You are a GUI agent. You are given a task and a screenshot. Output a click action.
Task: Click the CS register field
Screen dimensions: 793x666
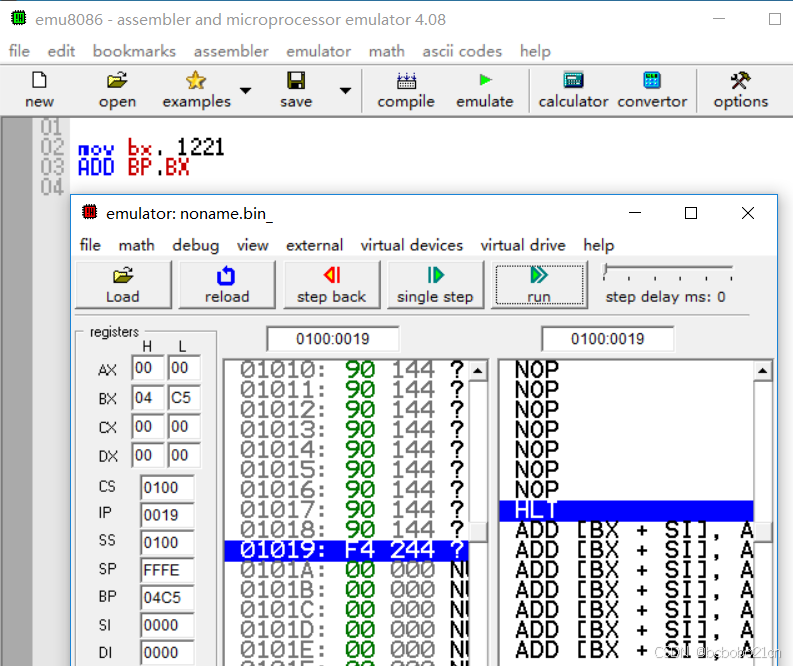[167, 487]
